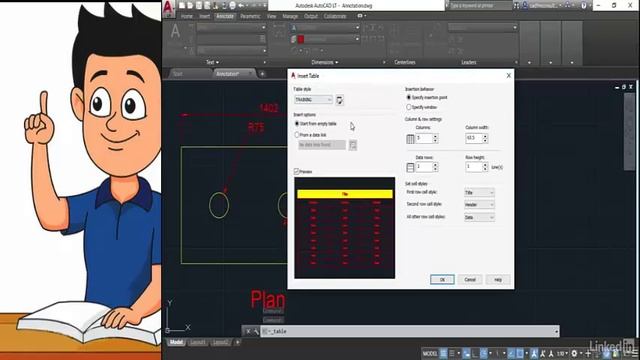This screenshot has width=640, height=360.
Task: Toggle the Preview checkbox
Action: point(297,172)
